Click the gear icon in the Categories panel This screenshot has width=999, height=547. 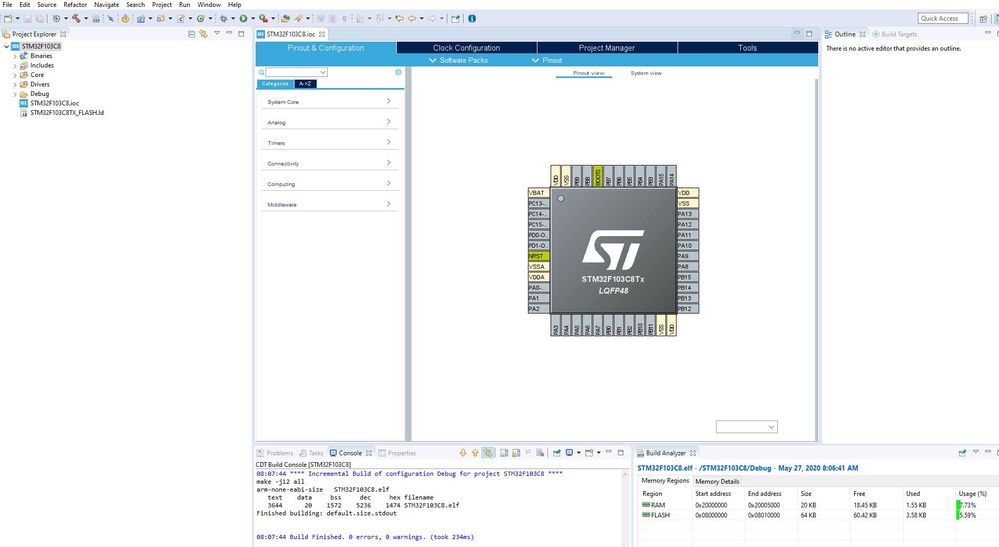pyautogui.click(x=398, y=72)
